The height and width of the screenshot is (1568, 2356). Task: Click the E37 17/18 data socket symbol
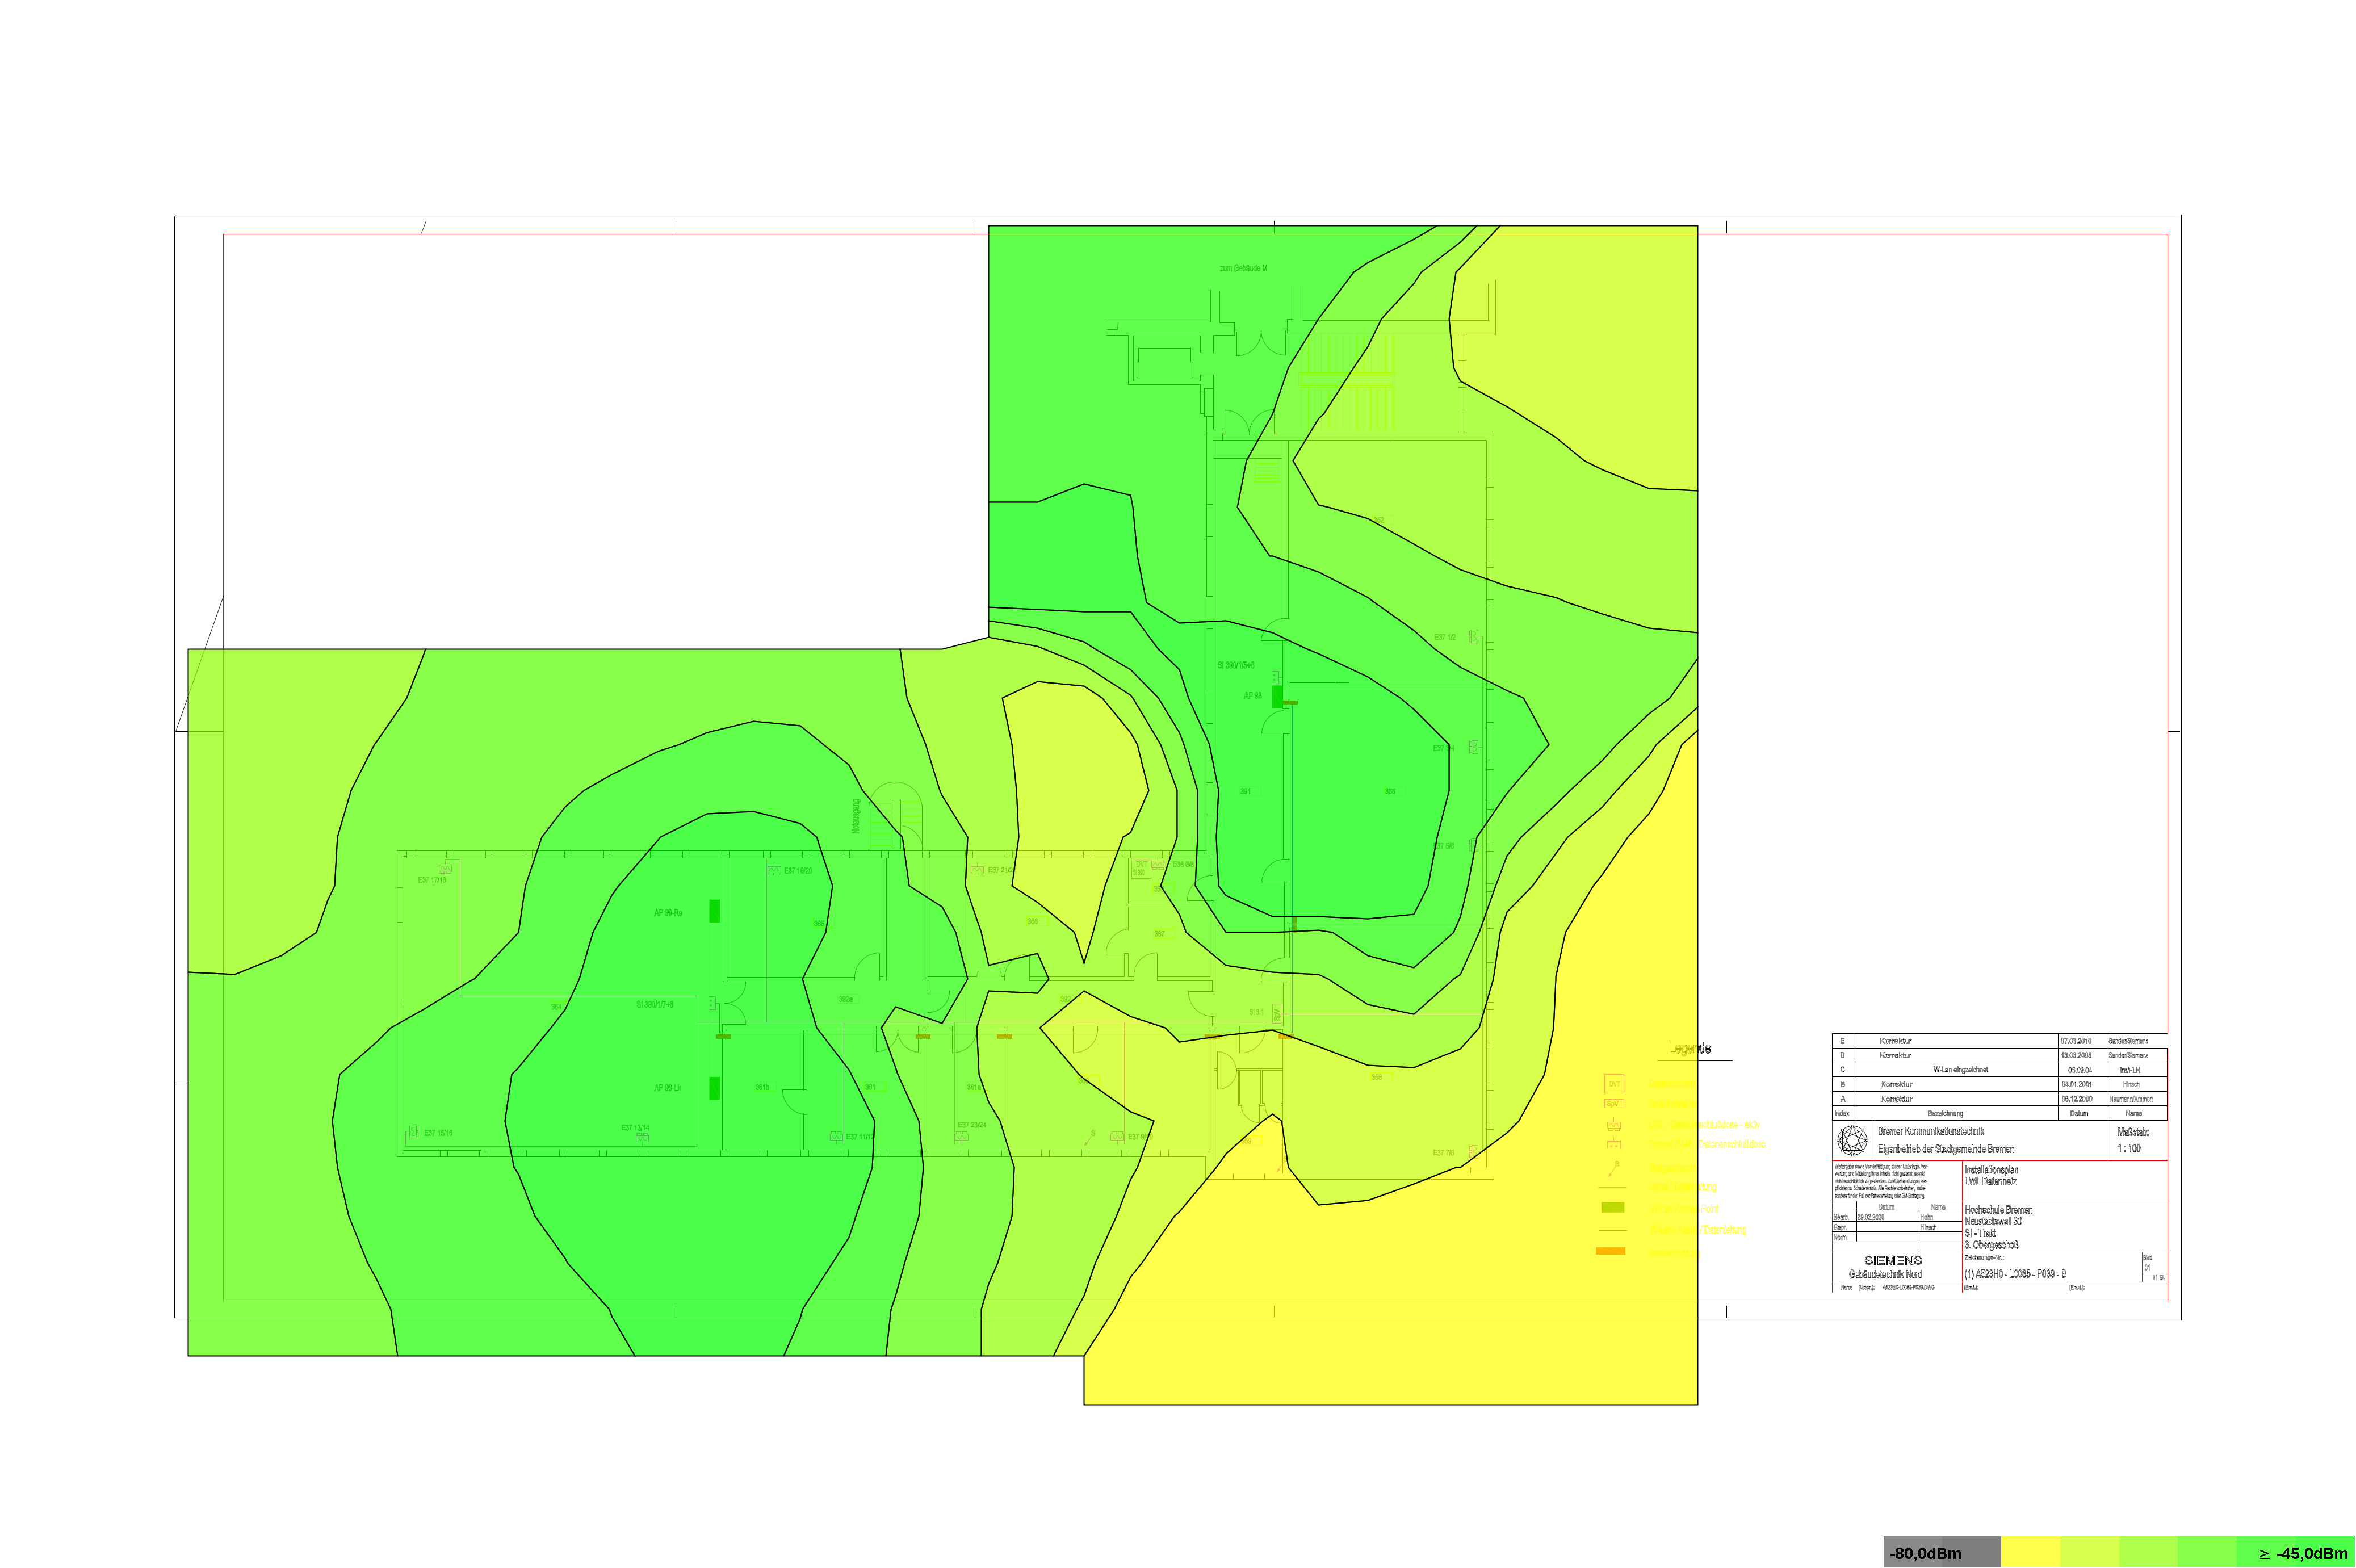click(x=445, y=869)
